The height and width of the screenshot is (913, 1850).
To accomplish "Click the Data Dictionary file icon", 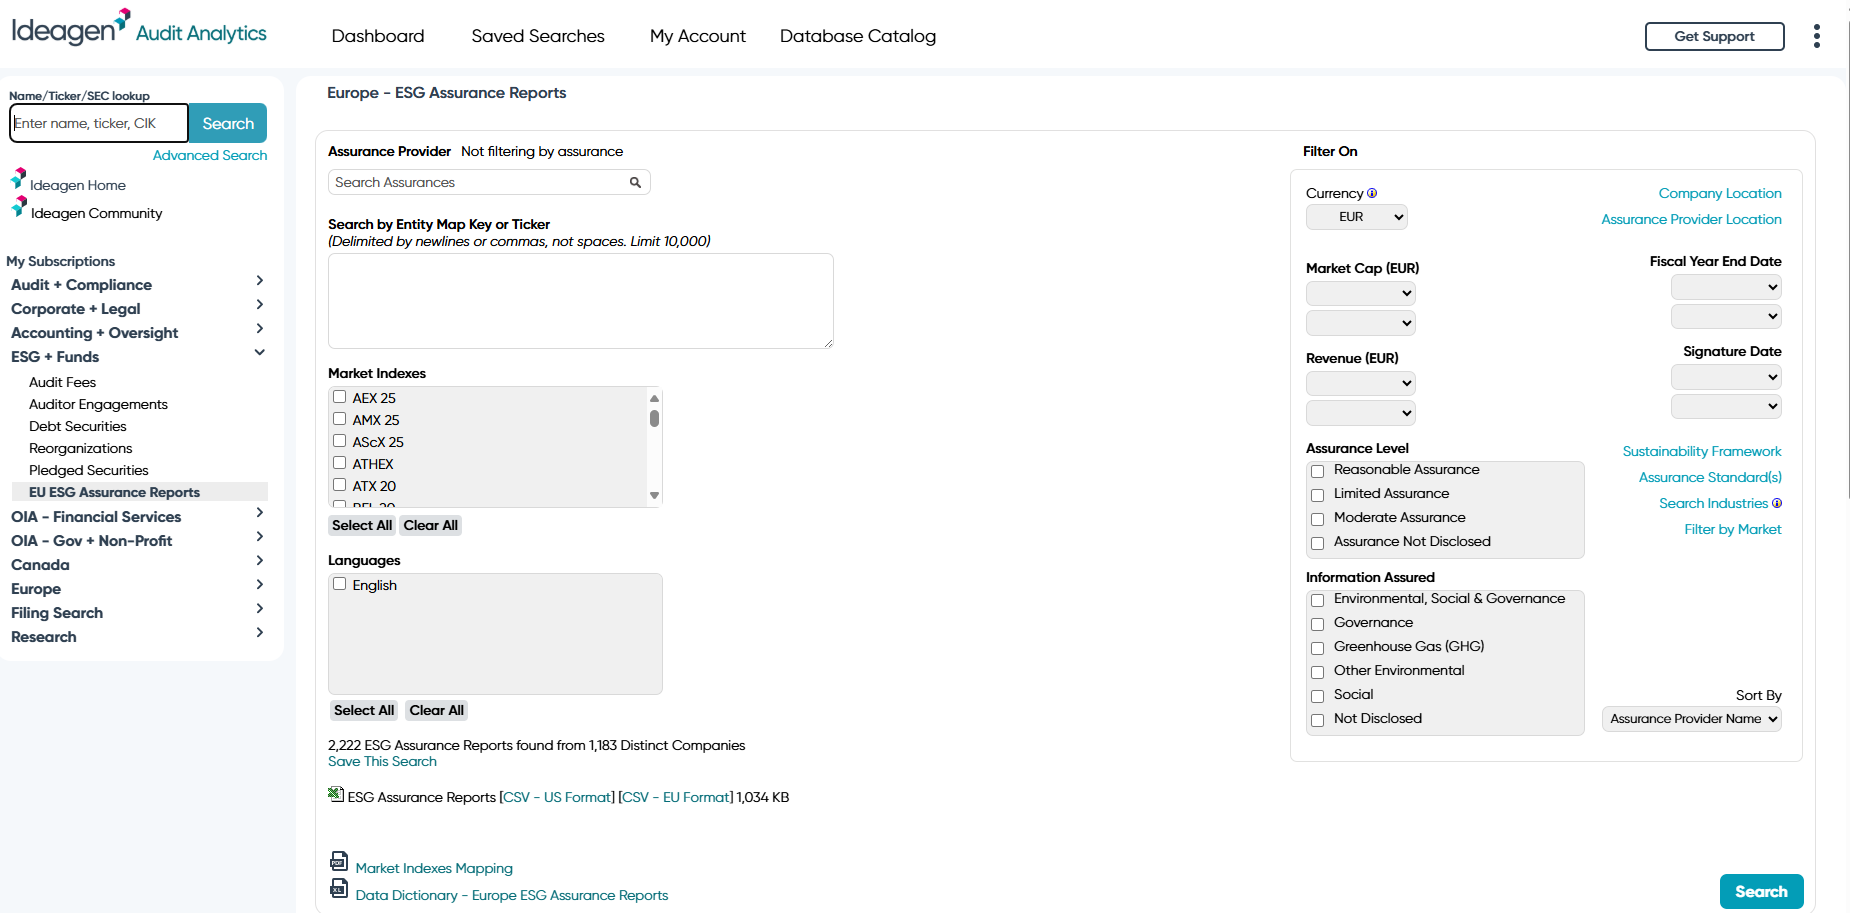I will pyautogui.click(x=339, y=888).
